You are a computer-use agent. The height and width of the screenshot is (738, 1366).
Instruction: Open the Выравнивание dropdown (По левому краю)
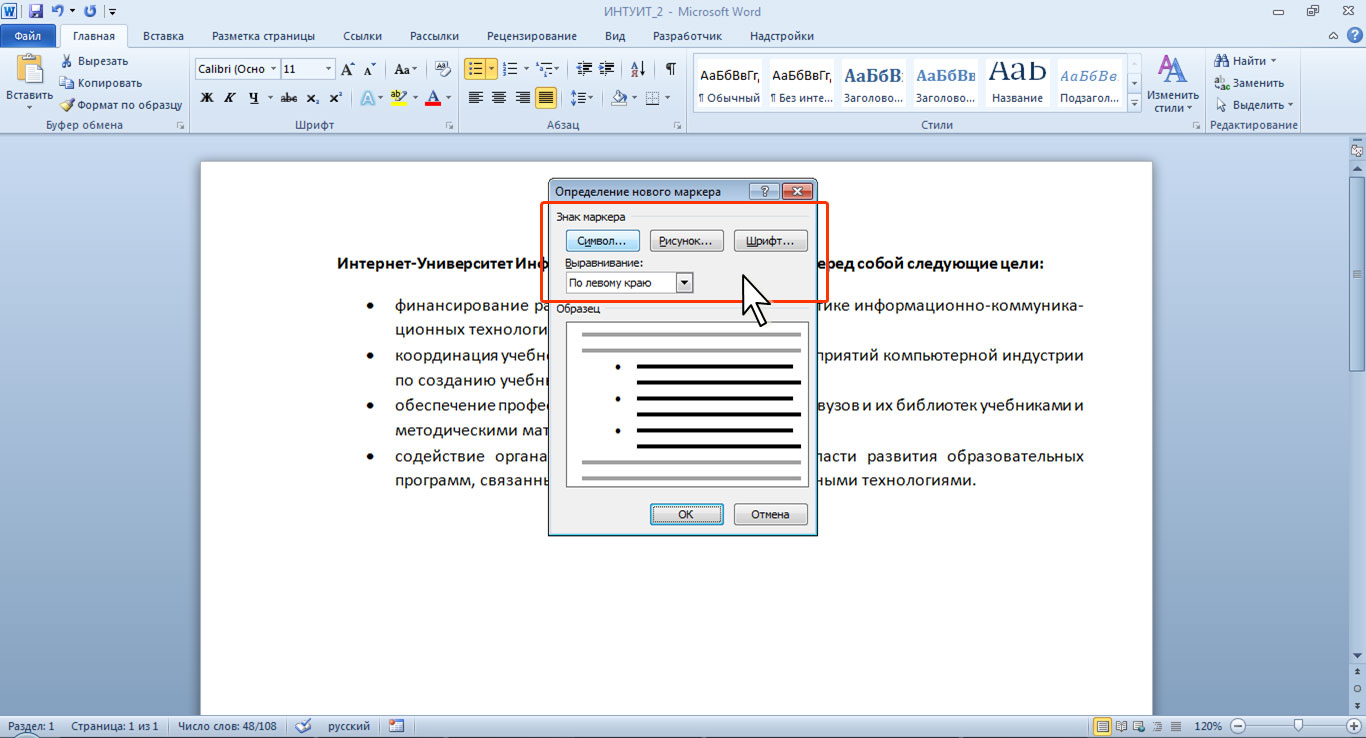pos(630,283)
